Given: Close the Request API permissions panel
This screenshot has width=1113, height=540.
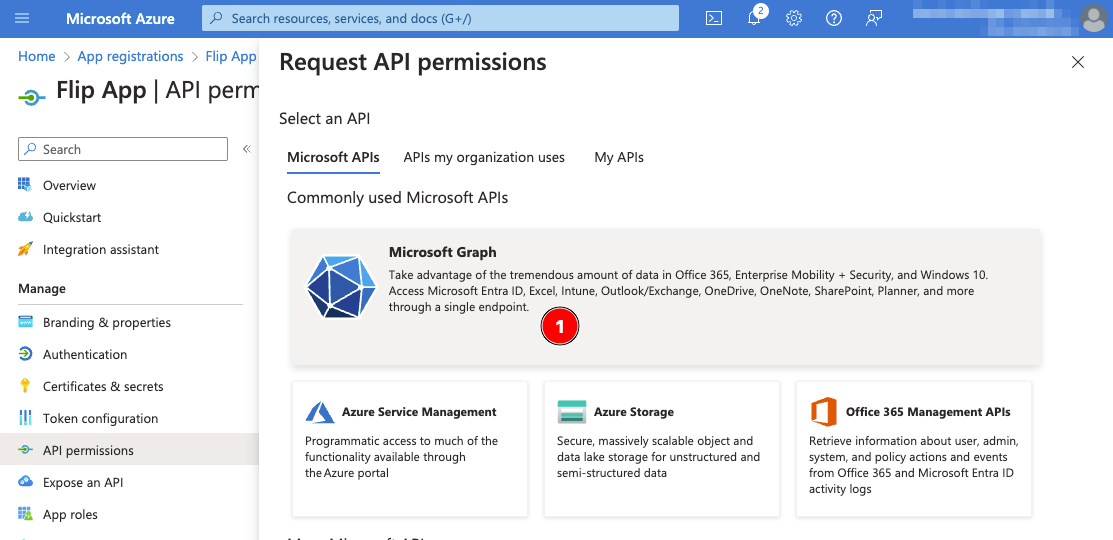Looking at the screenshot, I should [x=1078, y=62].
